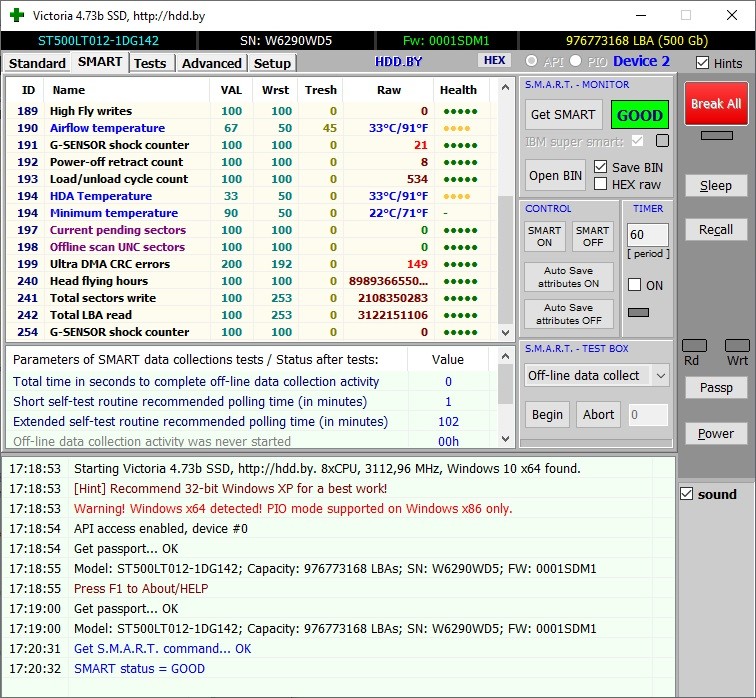This screenshot has height=698, width=756.
Task: Click the Device 2 label
Action: click(641, 61)
